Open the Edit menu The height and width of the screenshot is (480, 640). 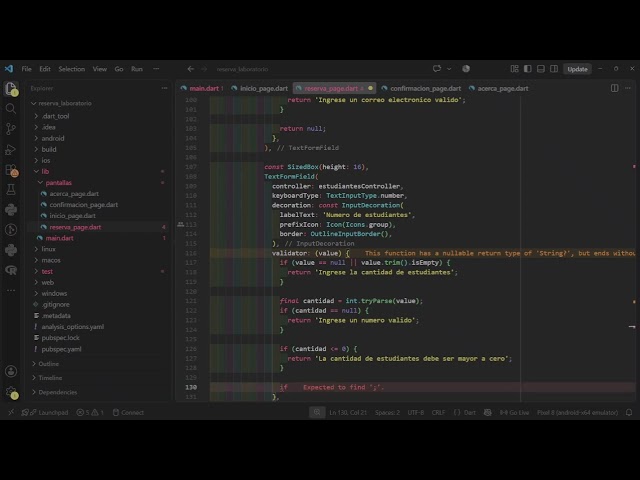pos(45,69)
